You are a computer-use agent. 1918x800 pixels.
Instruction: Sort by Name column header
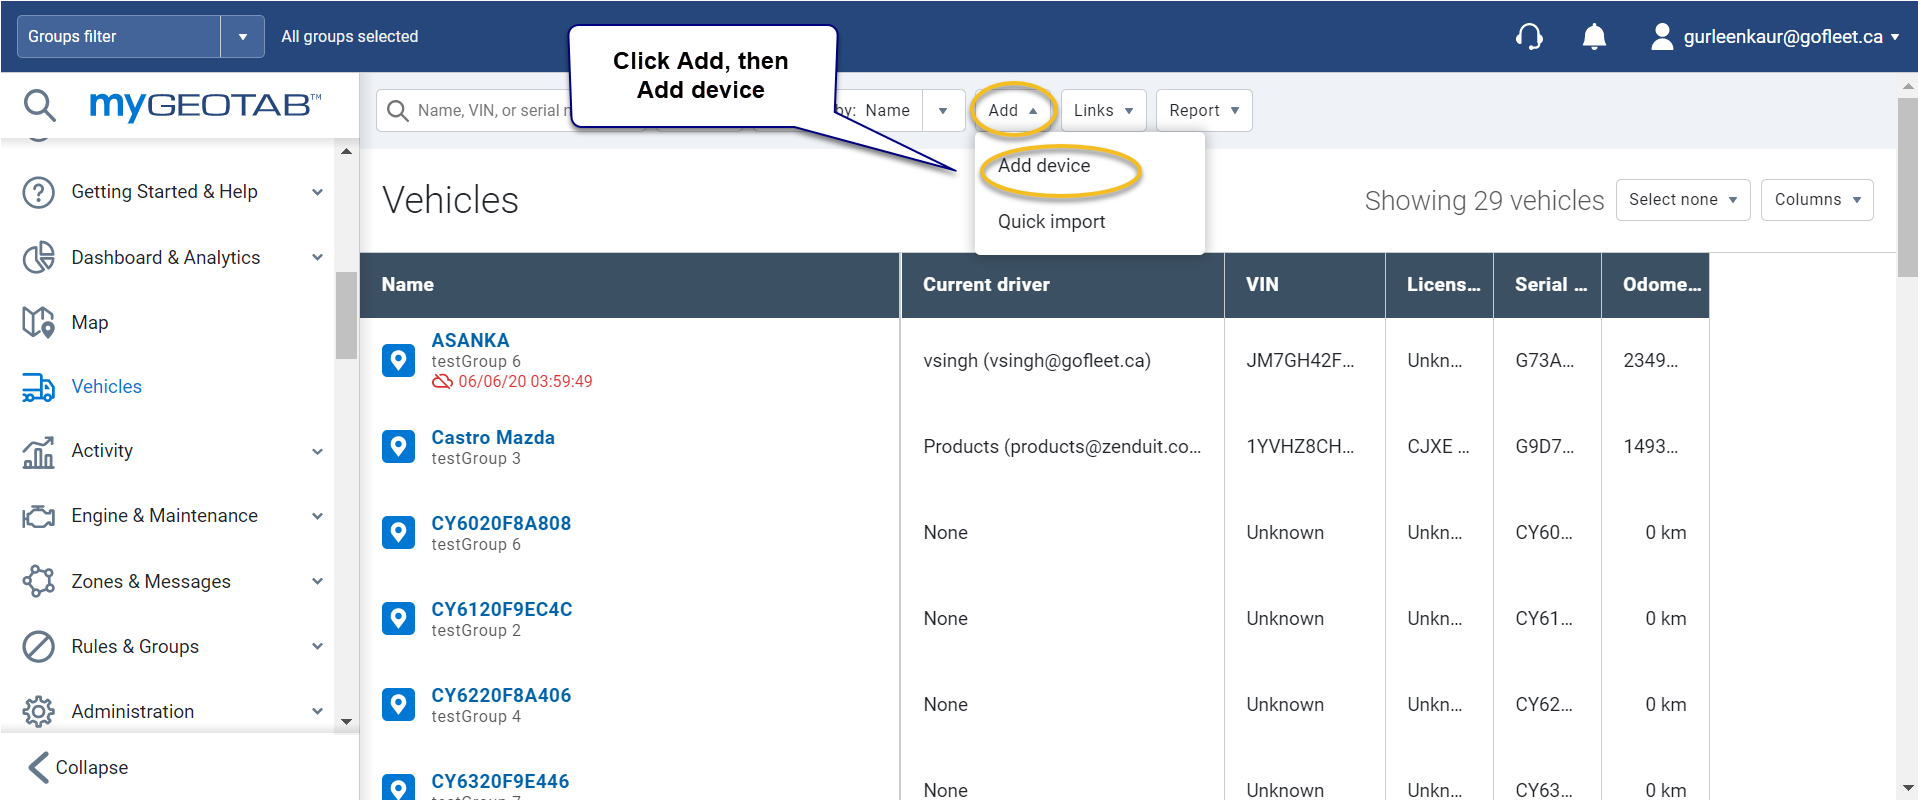[x=630, y=285]
